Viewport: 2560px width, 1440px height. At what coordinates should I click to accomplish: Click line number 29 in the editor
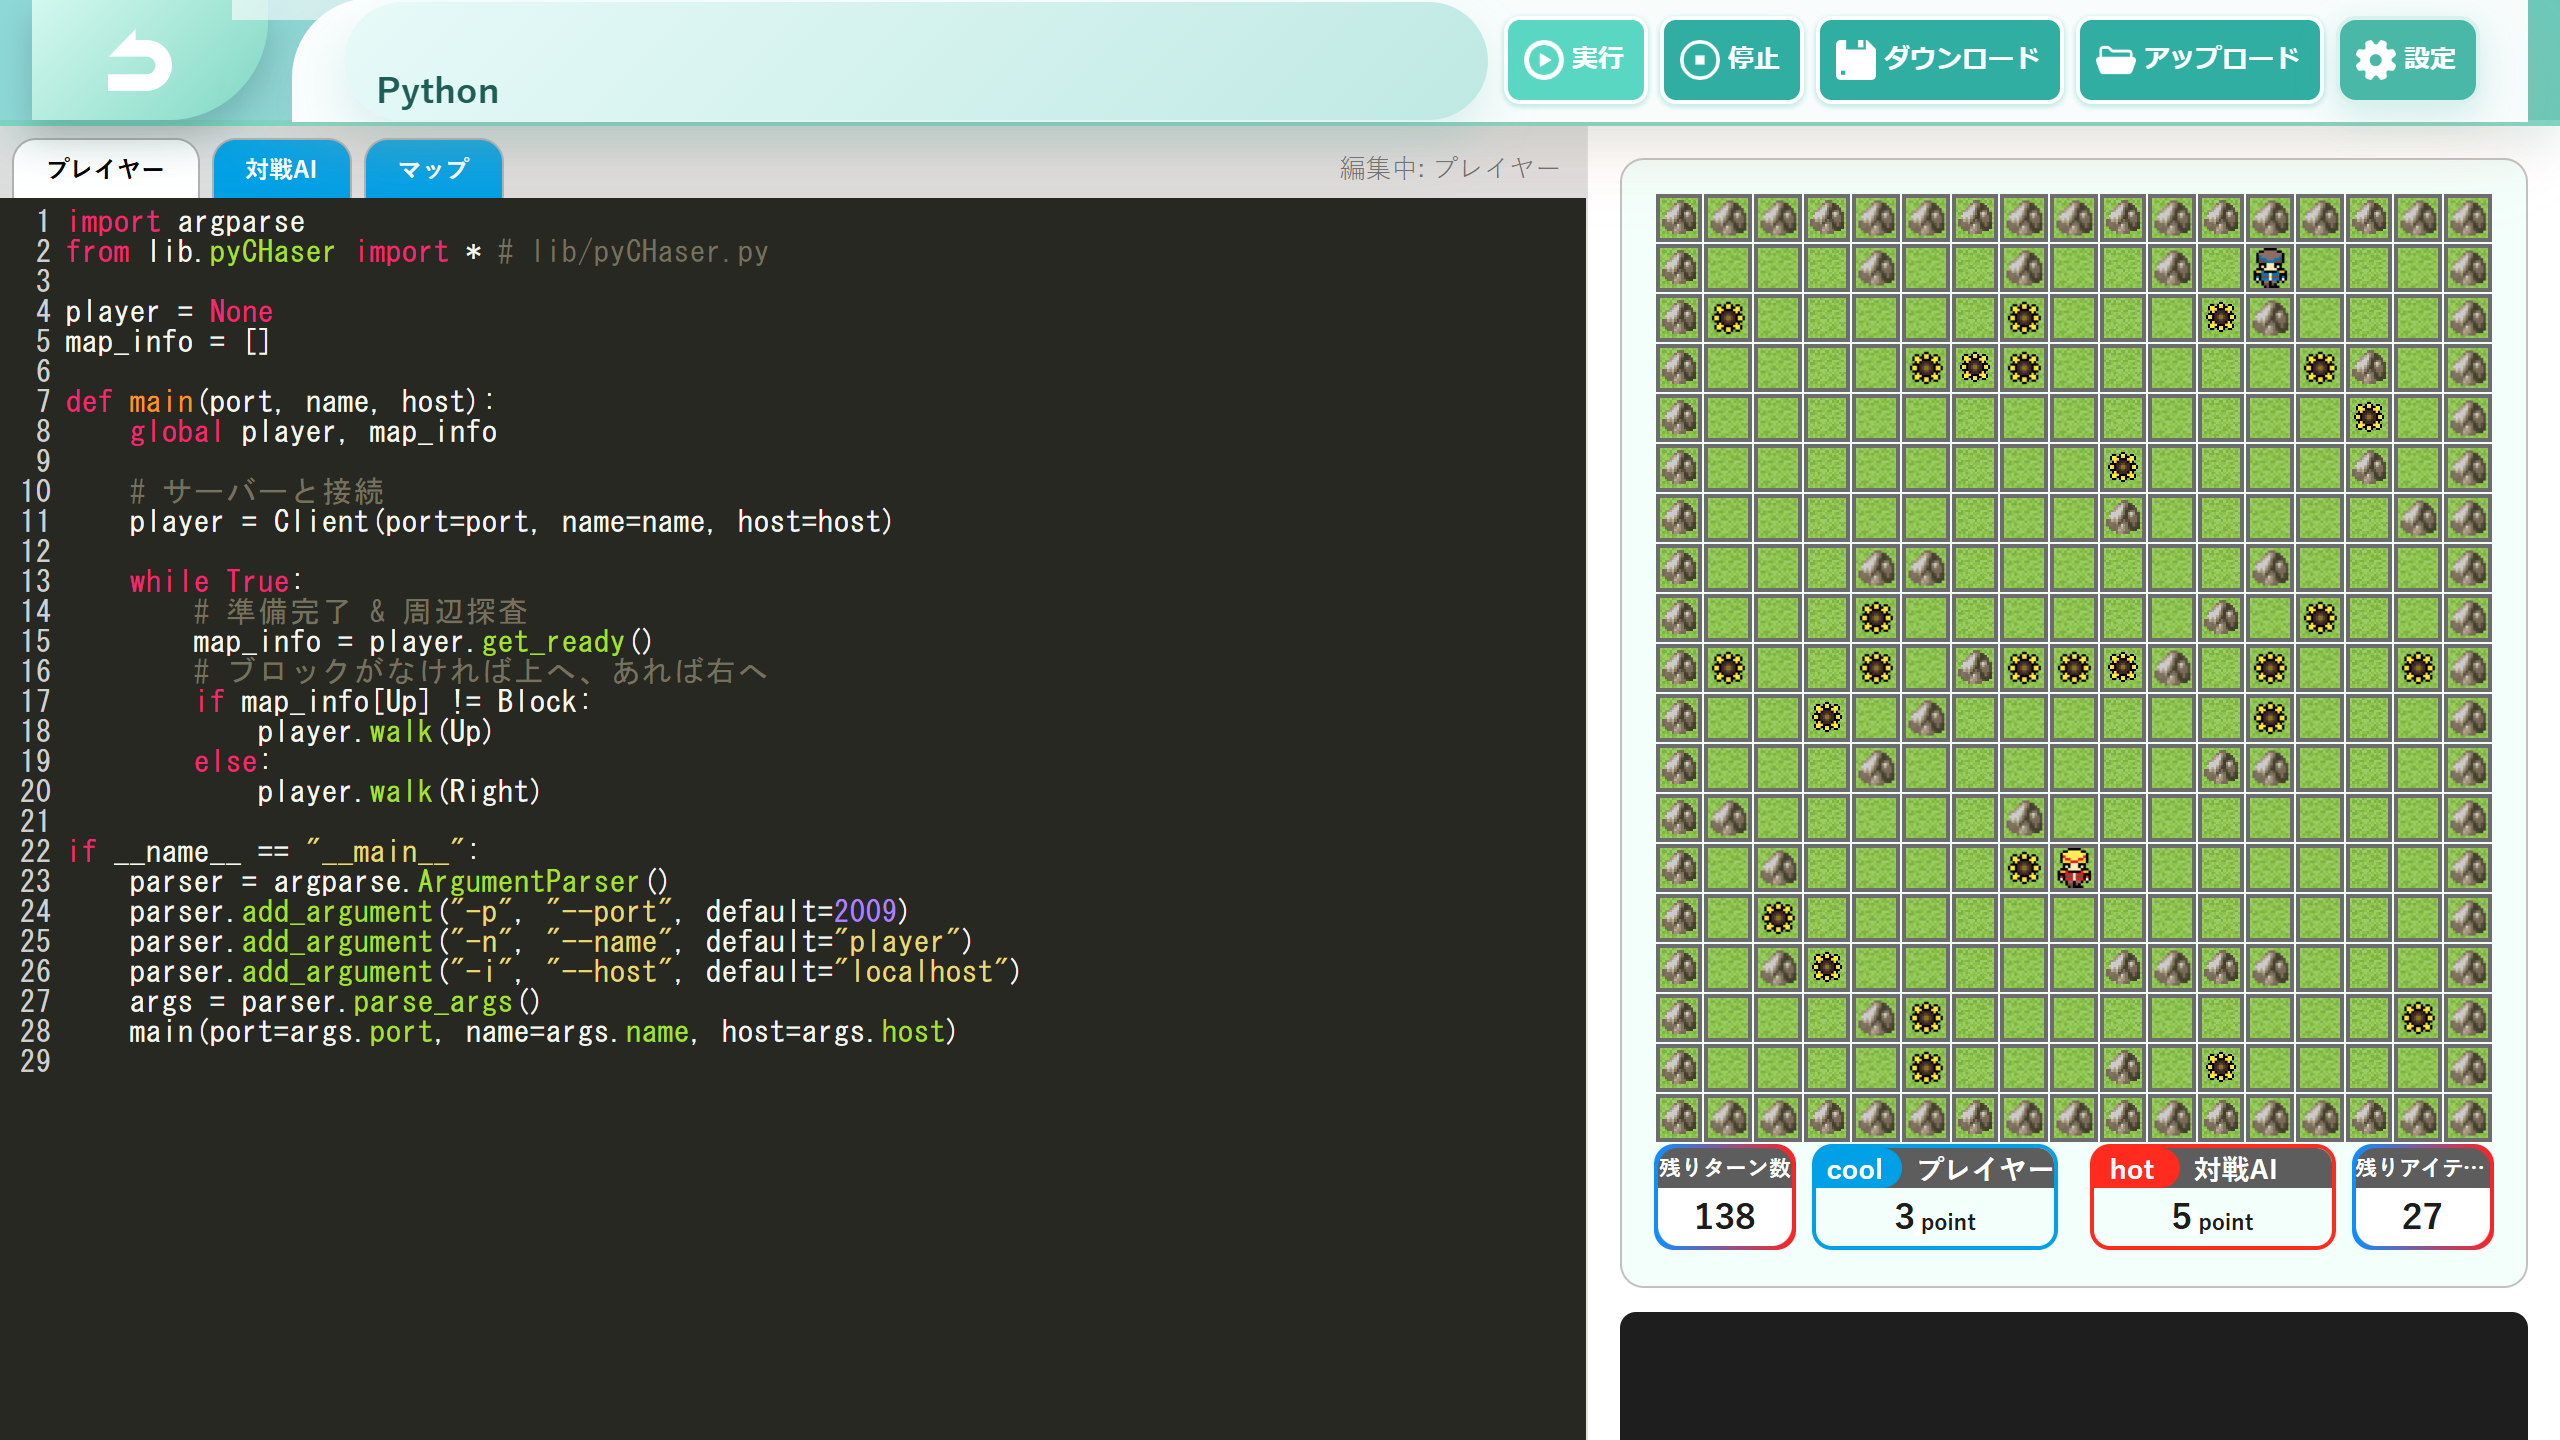[x=35, y=1061]
